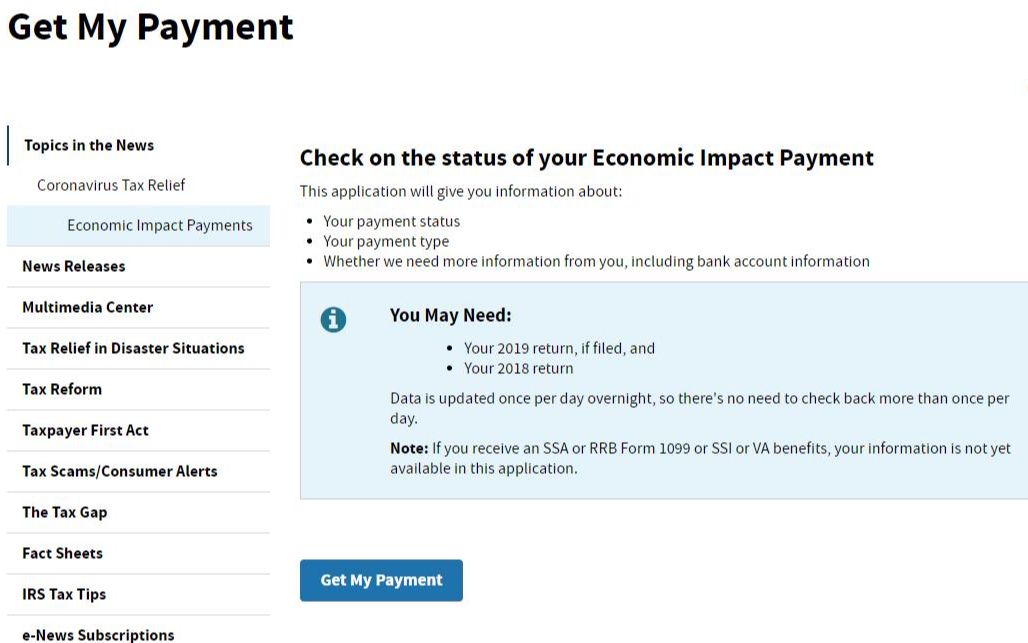Select IRS Tax Tips link
This screenshot has height=643, width=1028.
tap(64, 594)
